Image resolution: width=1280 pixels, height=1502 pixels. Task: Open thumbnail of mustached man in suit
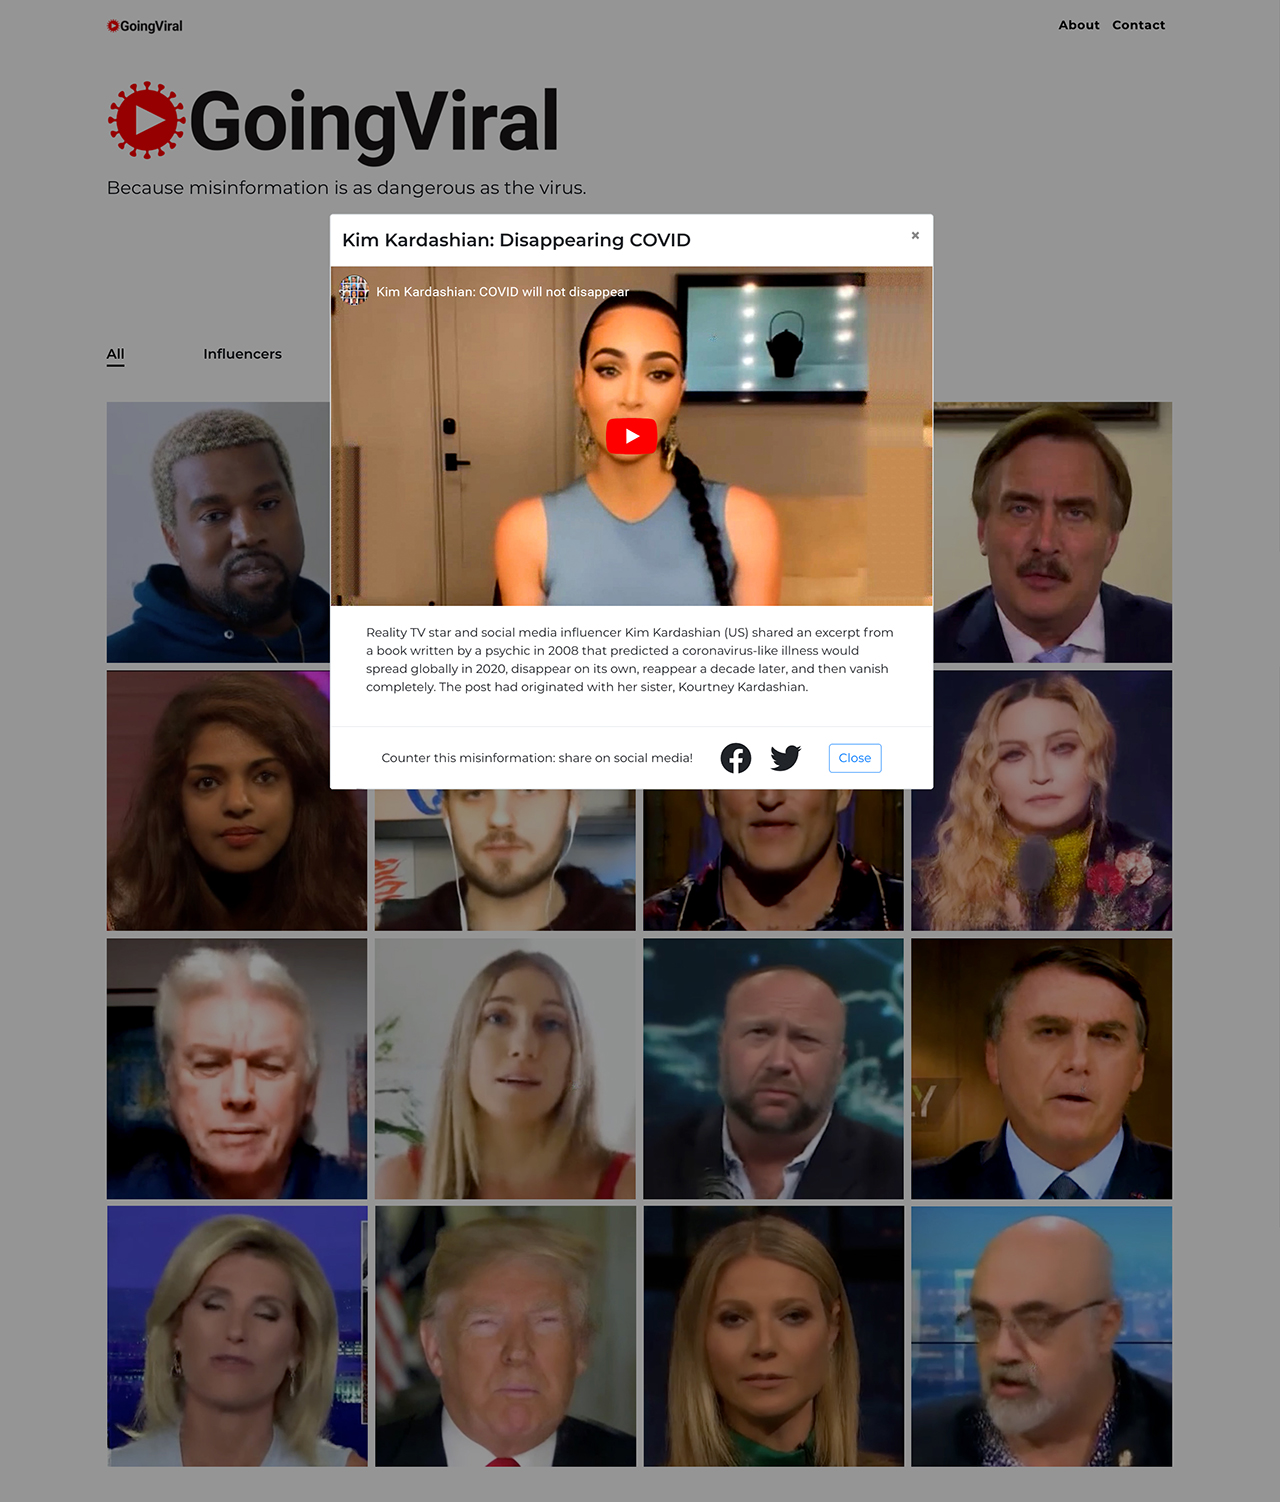pyautogui.click(x=1053, y=532)
